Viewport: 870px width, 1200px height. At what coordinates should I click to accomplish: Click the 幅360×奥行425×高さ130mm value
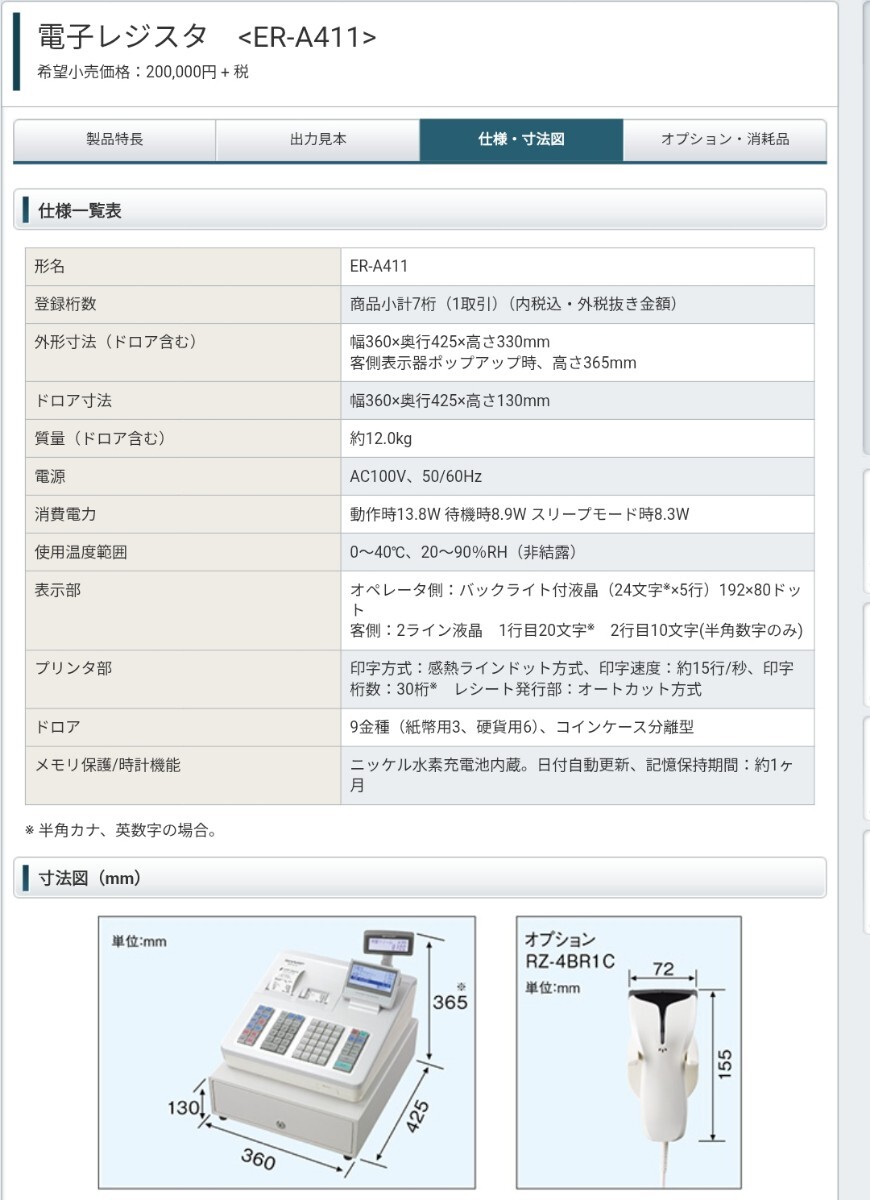click(450, 400)
